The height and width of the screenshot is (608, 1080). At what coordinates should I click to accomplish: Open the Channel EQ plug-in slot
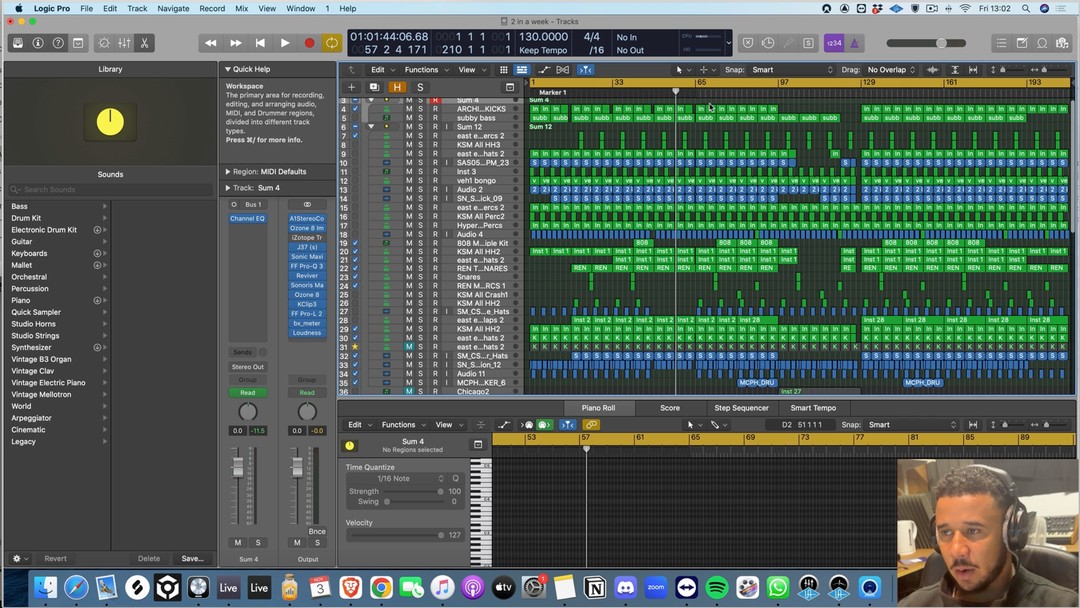click(247, 218)
